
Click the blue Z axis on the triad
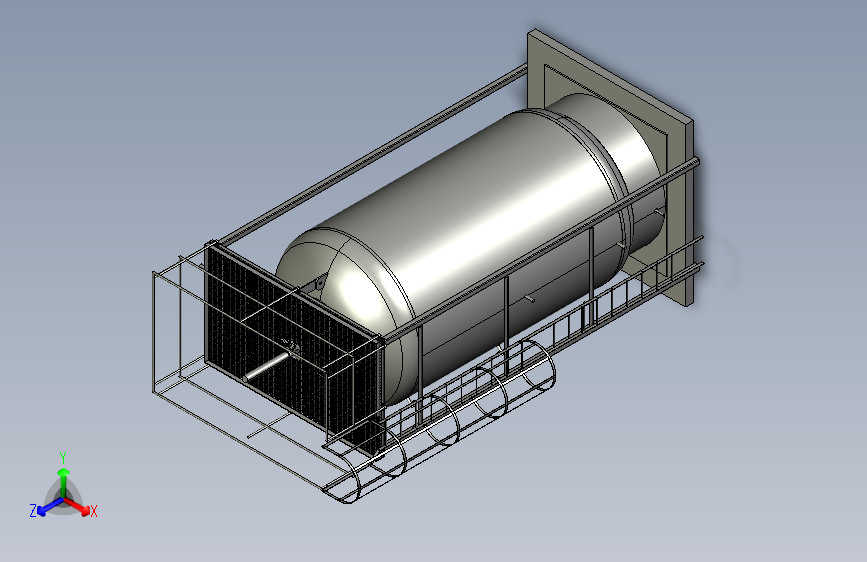[x=47, y=507]
